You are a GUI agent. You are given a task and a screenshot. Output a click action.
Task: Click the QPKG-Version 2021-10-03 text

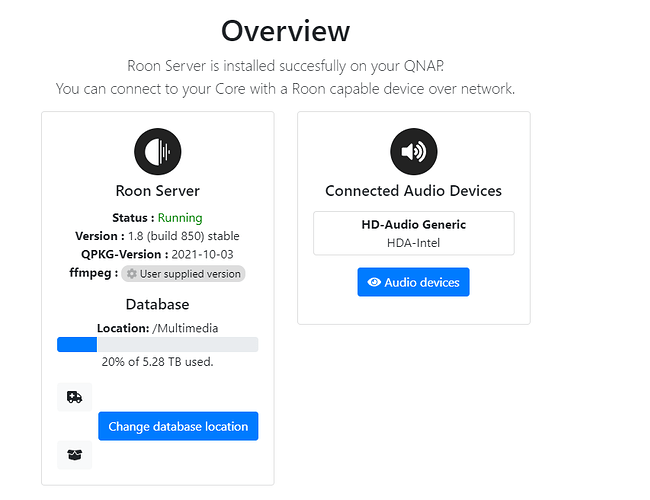157,254
